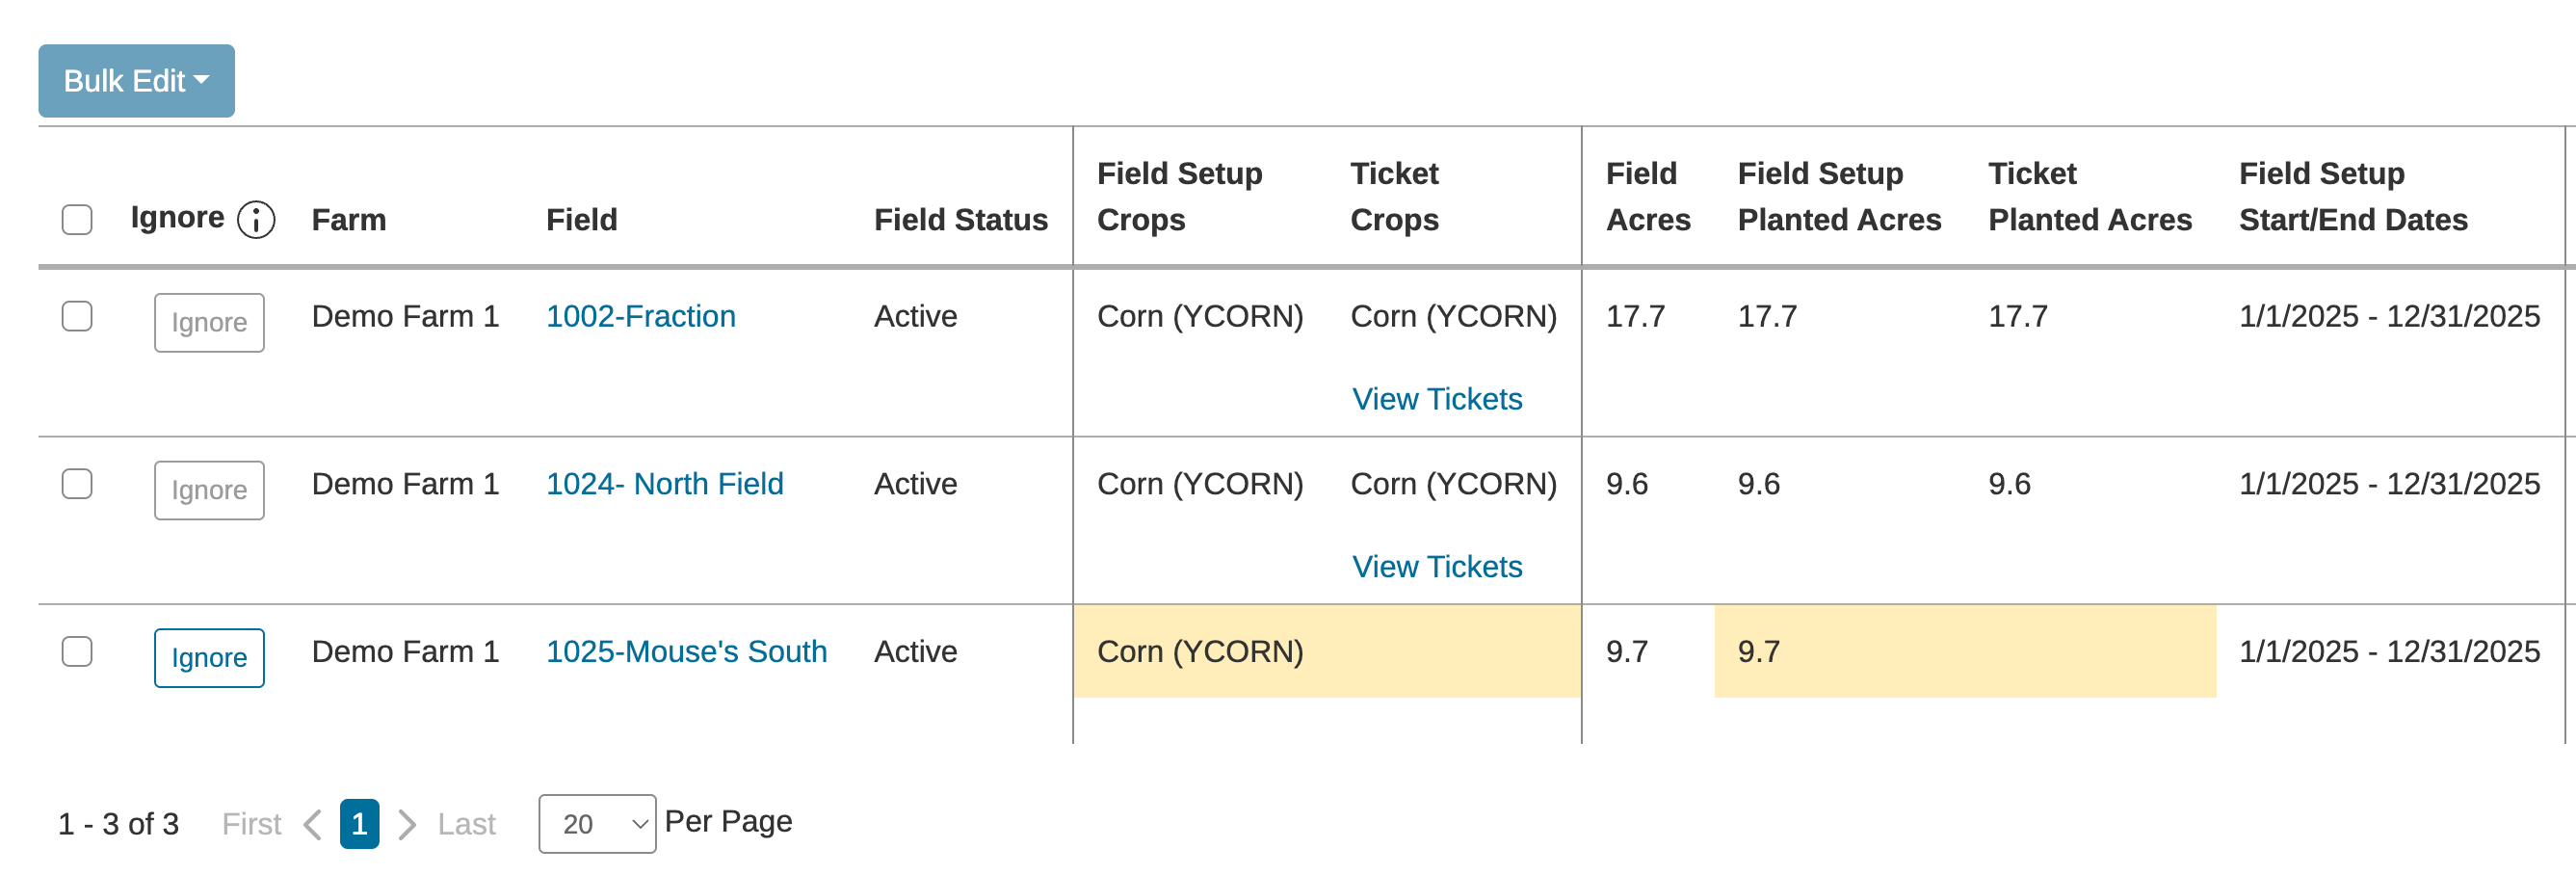Click the Ignore column info icon

pyautogui.click(x=256, y=220)
